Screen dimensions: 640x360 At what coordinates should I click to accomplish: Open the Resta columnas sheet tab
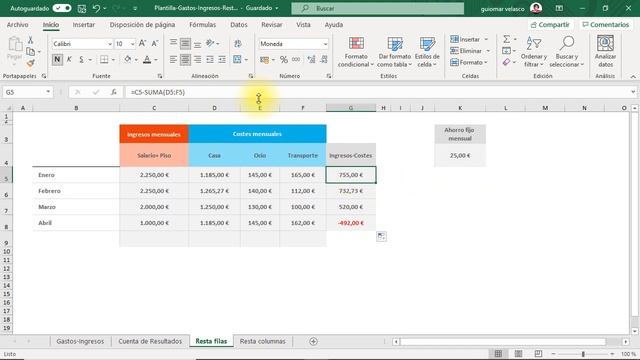(x=262, y=341)
